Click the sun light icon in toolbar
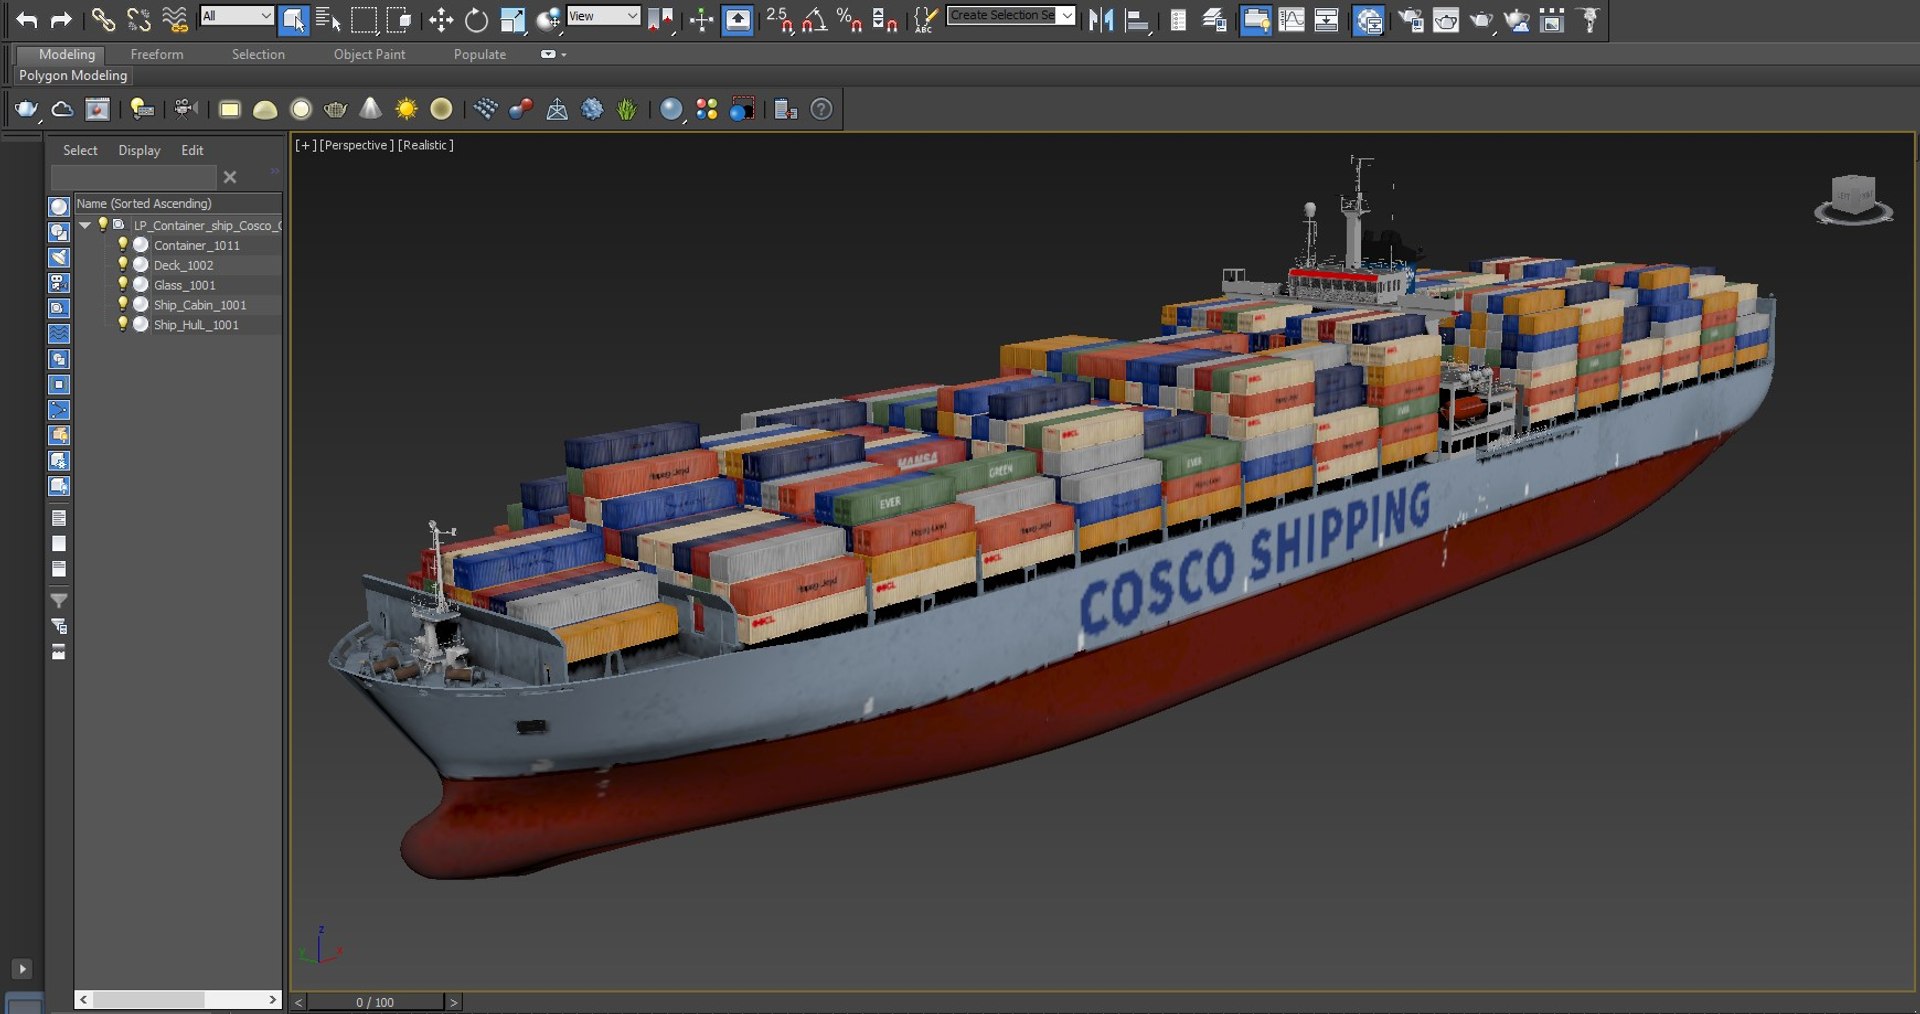The image size is (1920, 1014). click(406, 109)
